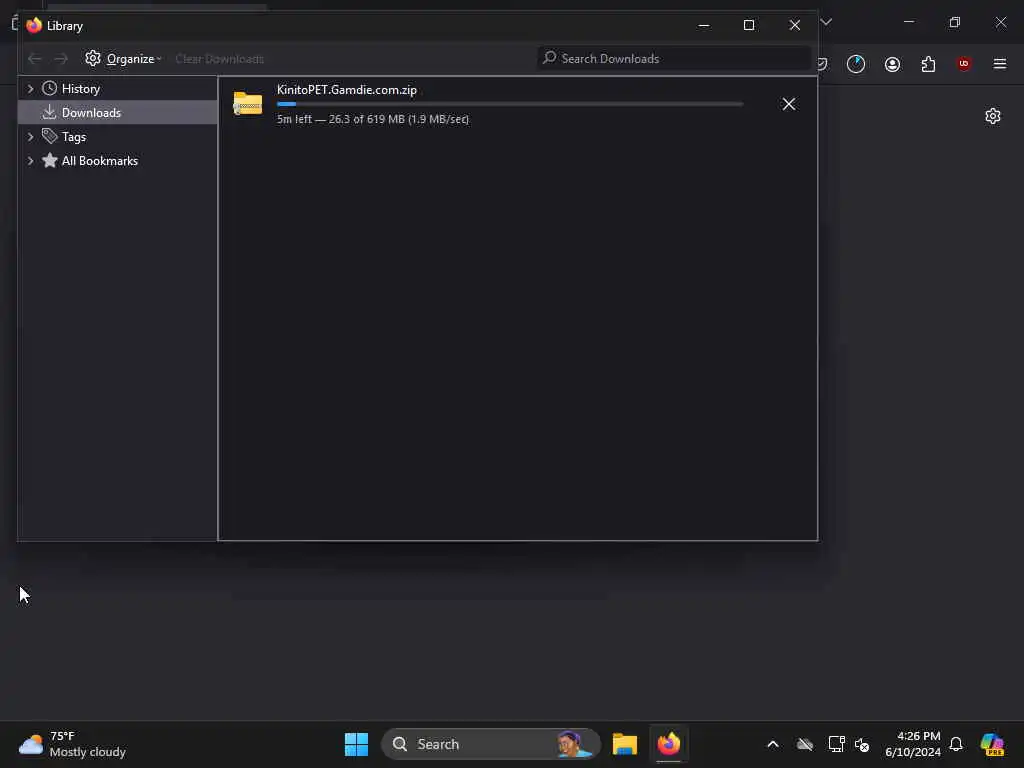The image size is (1024, 768).
Task: Click the download progress bar
Action: 510,104
